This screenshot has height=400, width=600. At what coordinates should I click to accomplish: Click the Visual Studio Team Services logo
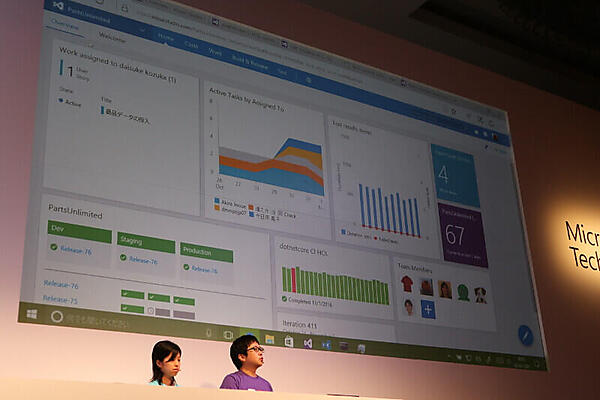(58, 5)
